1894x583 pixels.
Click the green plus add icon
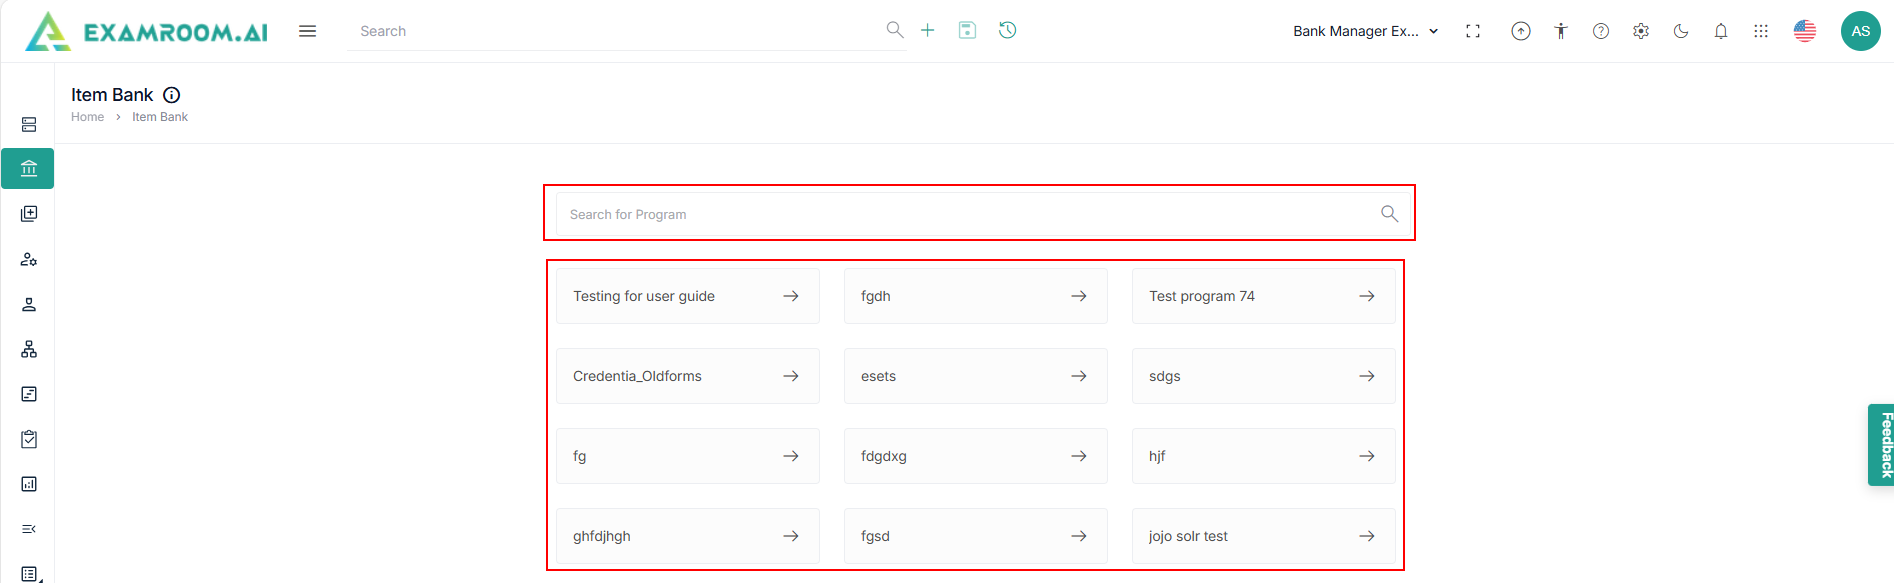(x=928, y=30)
